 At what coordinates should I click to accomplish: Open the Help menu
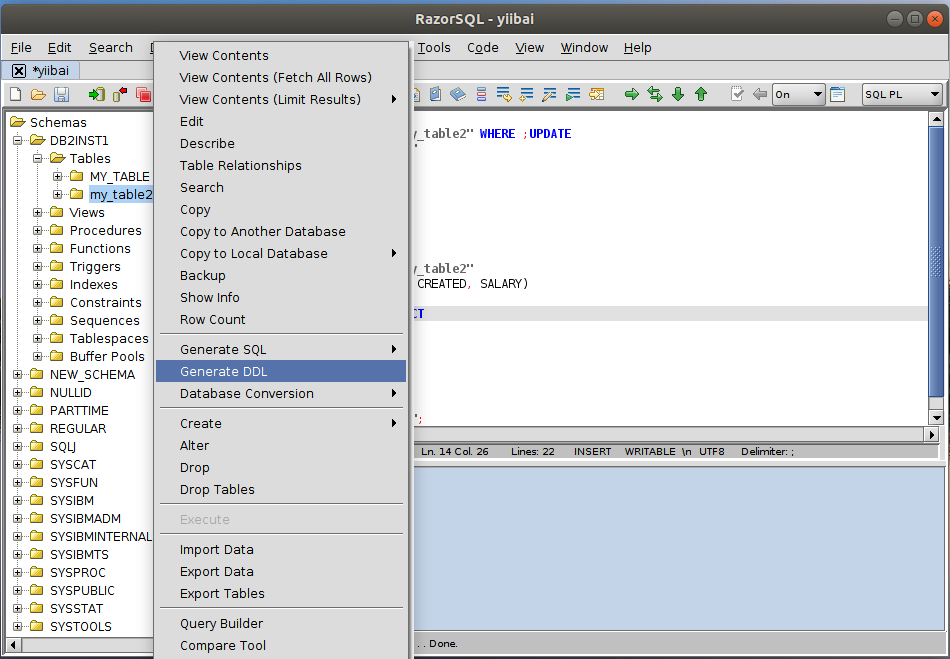[x=637, y=48]
